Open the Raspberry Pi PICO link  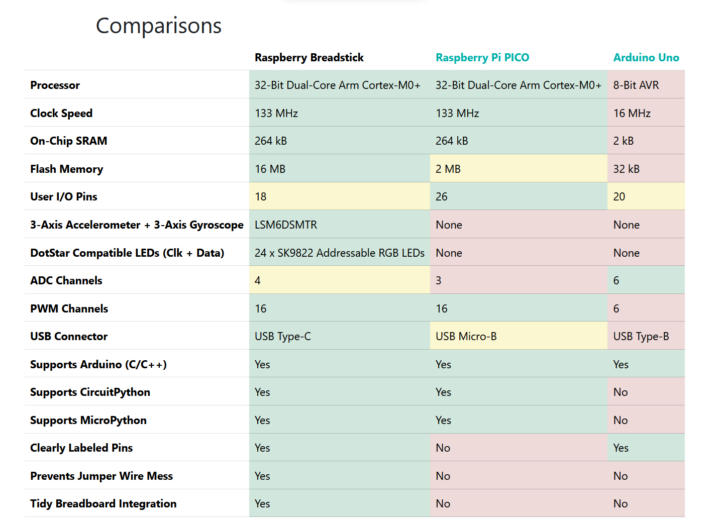[482, 57]
